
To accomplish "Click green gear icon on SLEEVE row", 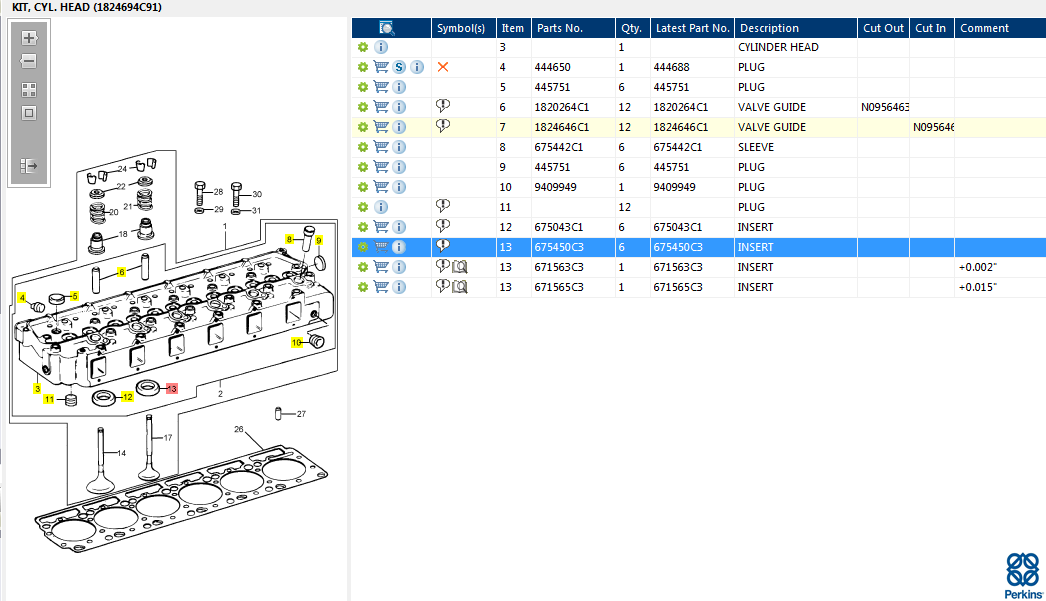I will coord(363,147).
